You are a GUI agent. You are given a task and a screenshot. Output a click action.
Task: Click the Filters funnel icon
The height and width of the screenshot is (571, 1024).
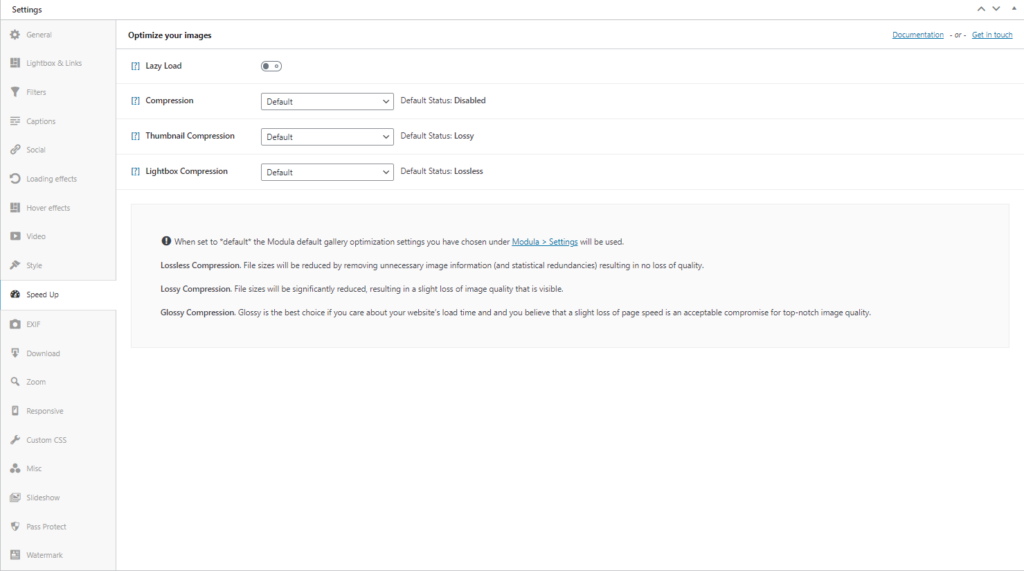click(x=15, y=92)
